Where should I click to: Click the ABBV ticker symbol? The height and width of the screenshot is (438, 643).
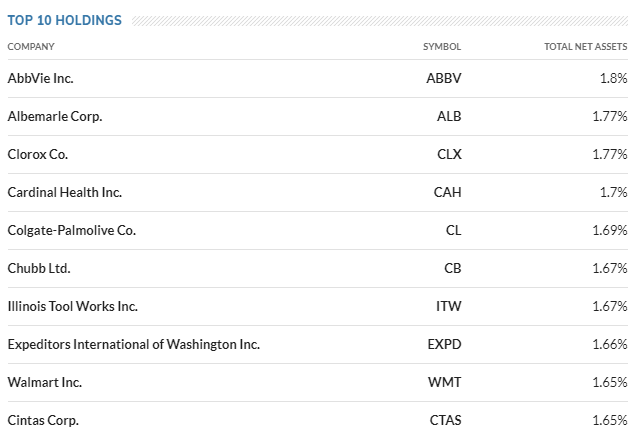pyautogui.click(x=444, y=78)
